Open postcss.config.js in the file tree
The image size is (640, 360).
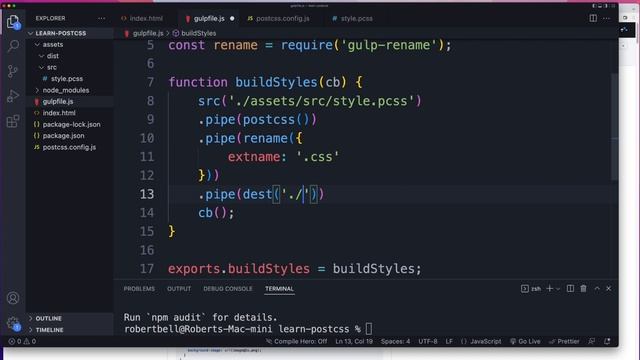[69, 147]
